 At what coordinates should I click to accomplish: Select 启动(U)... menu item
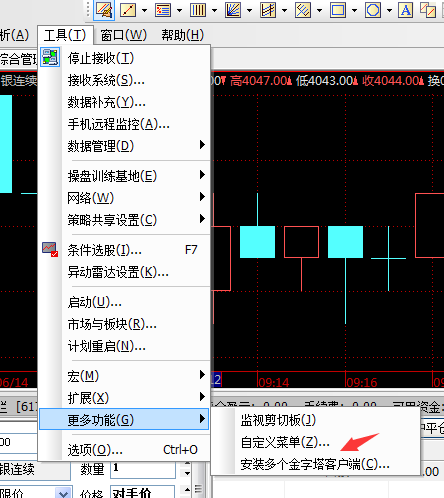pyautogui.click(x=124, y=302)
